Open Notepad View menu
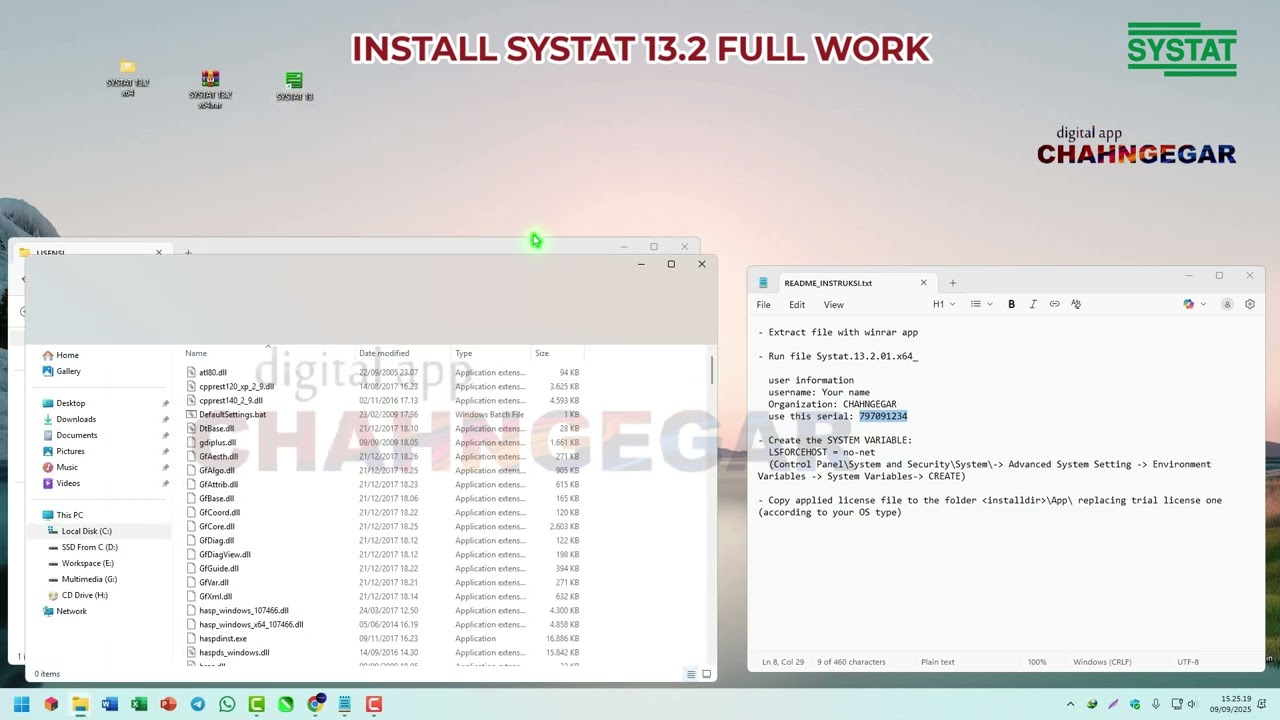Image resolution: width=1280 pixels, height=720 pixels. [x=833, y=305]
